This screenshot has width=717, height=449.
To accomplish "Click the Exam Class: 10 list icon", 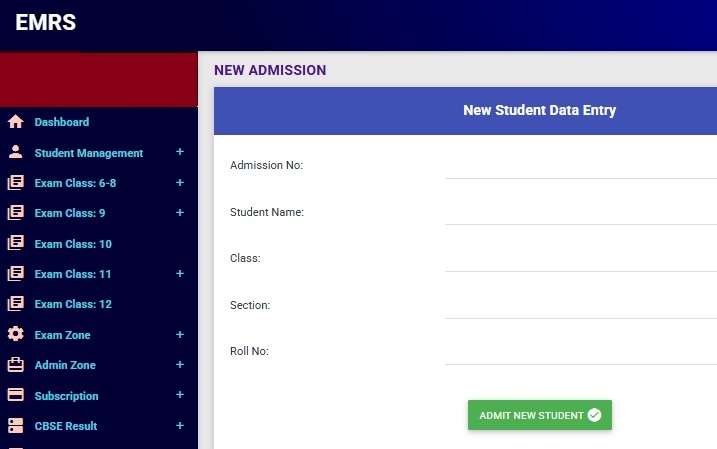I will click(15, 243).
